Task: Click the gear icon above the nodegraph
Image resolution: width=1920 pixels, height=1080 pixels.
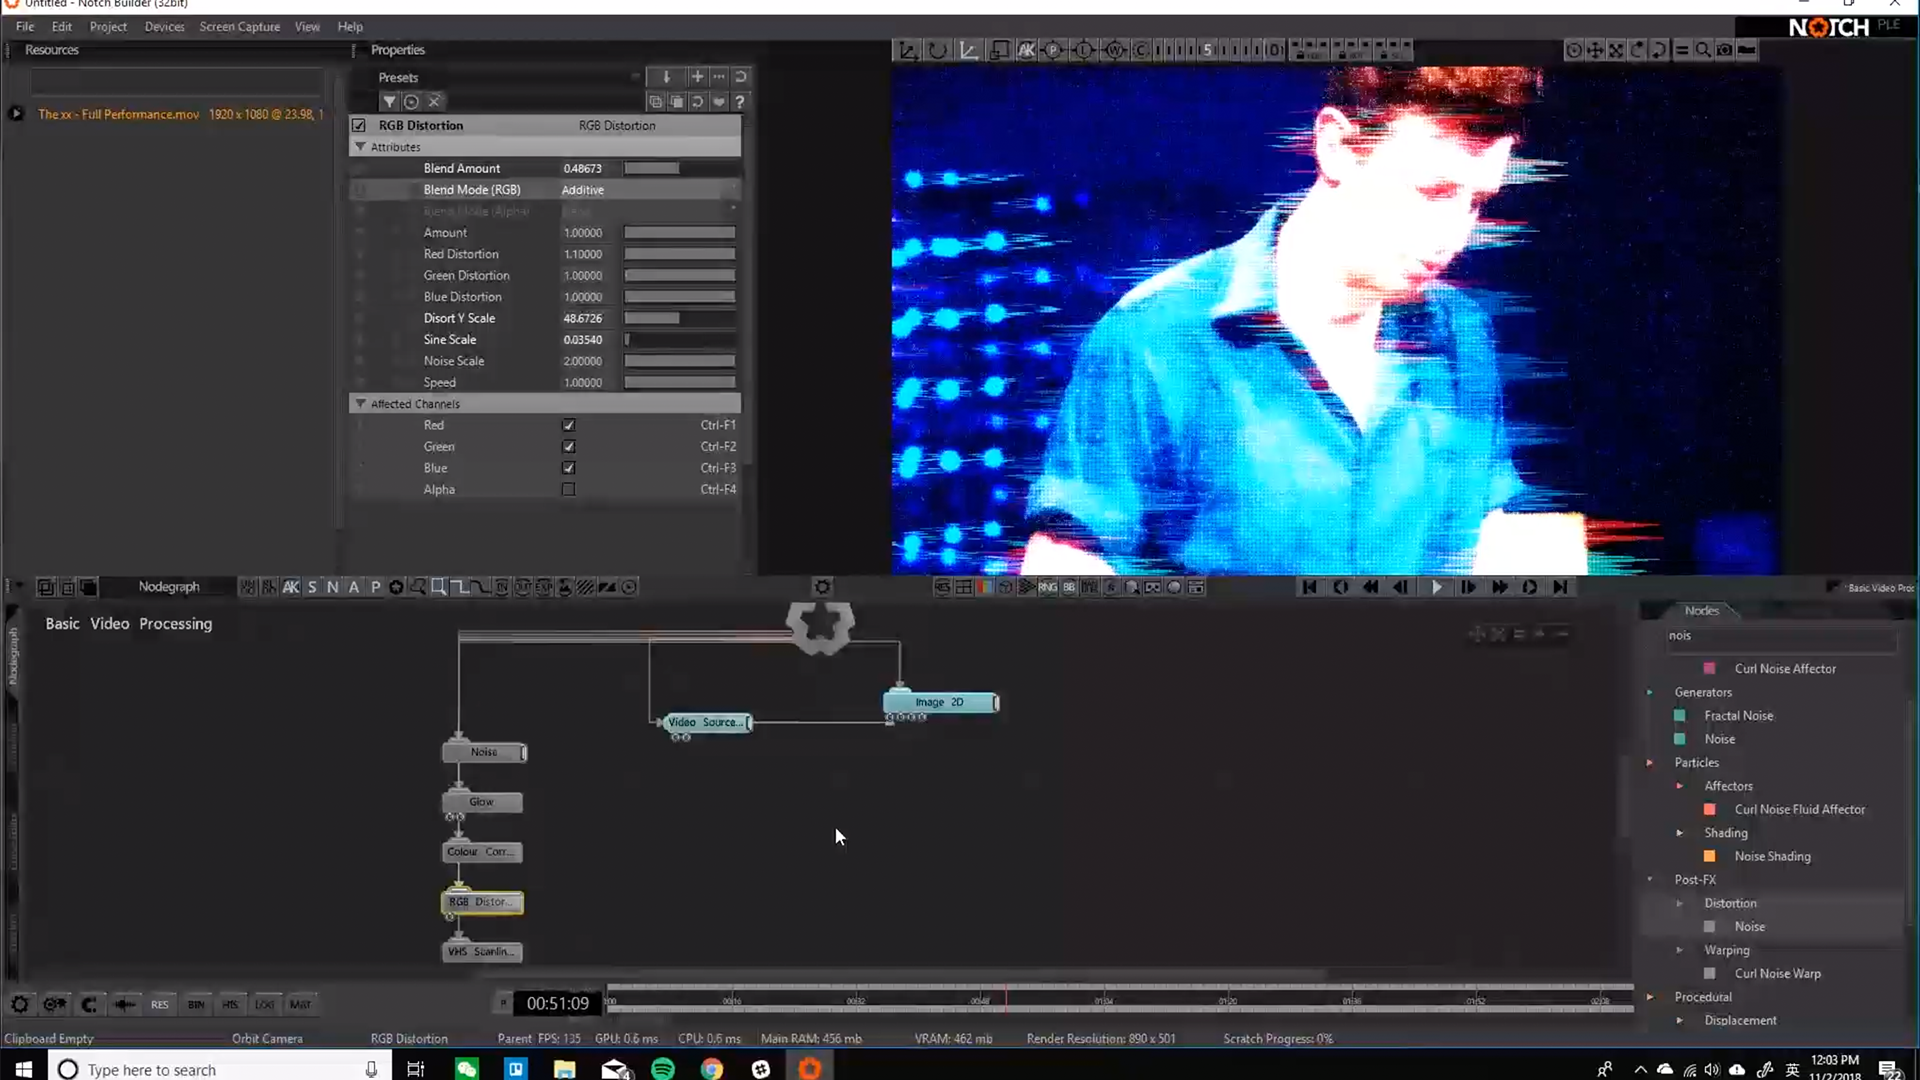Action: coord(822,587)
